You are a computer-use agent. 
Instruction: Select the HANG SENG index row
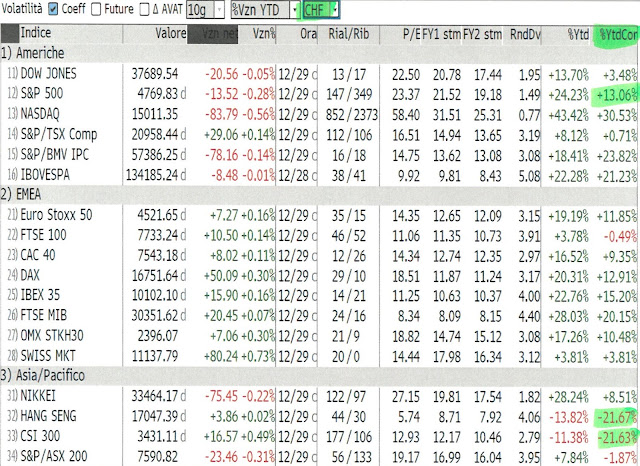(319, 416)
